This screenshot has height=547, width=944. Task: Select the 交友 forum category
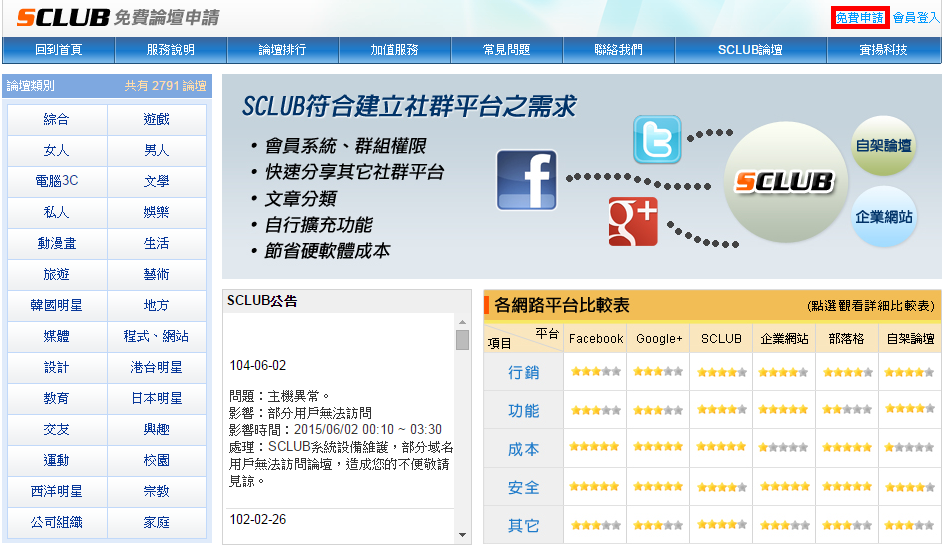pyautogui.click(x=57, y=430)
